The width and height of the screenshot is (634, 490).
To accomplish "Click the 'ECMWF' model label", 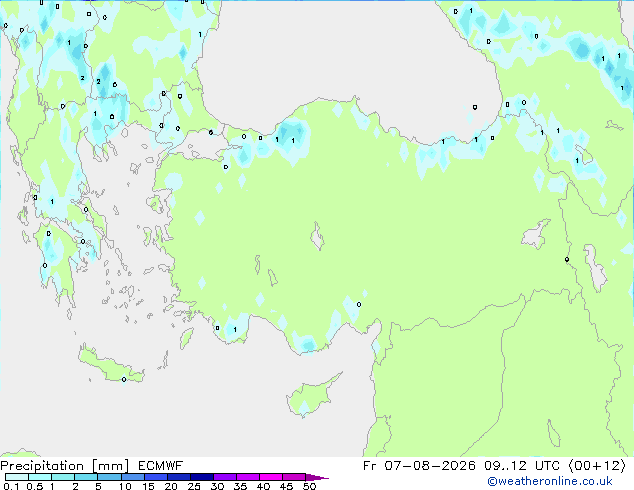I will pyautogui.click(x=161, y=466).
